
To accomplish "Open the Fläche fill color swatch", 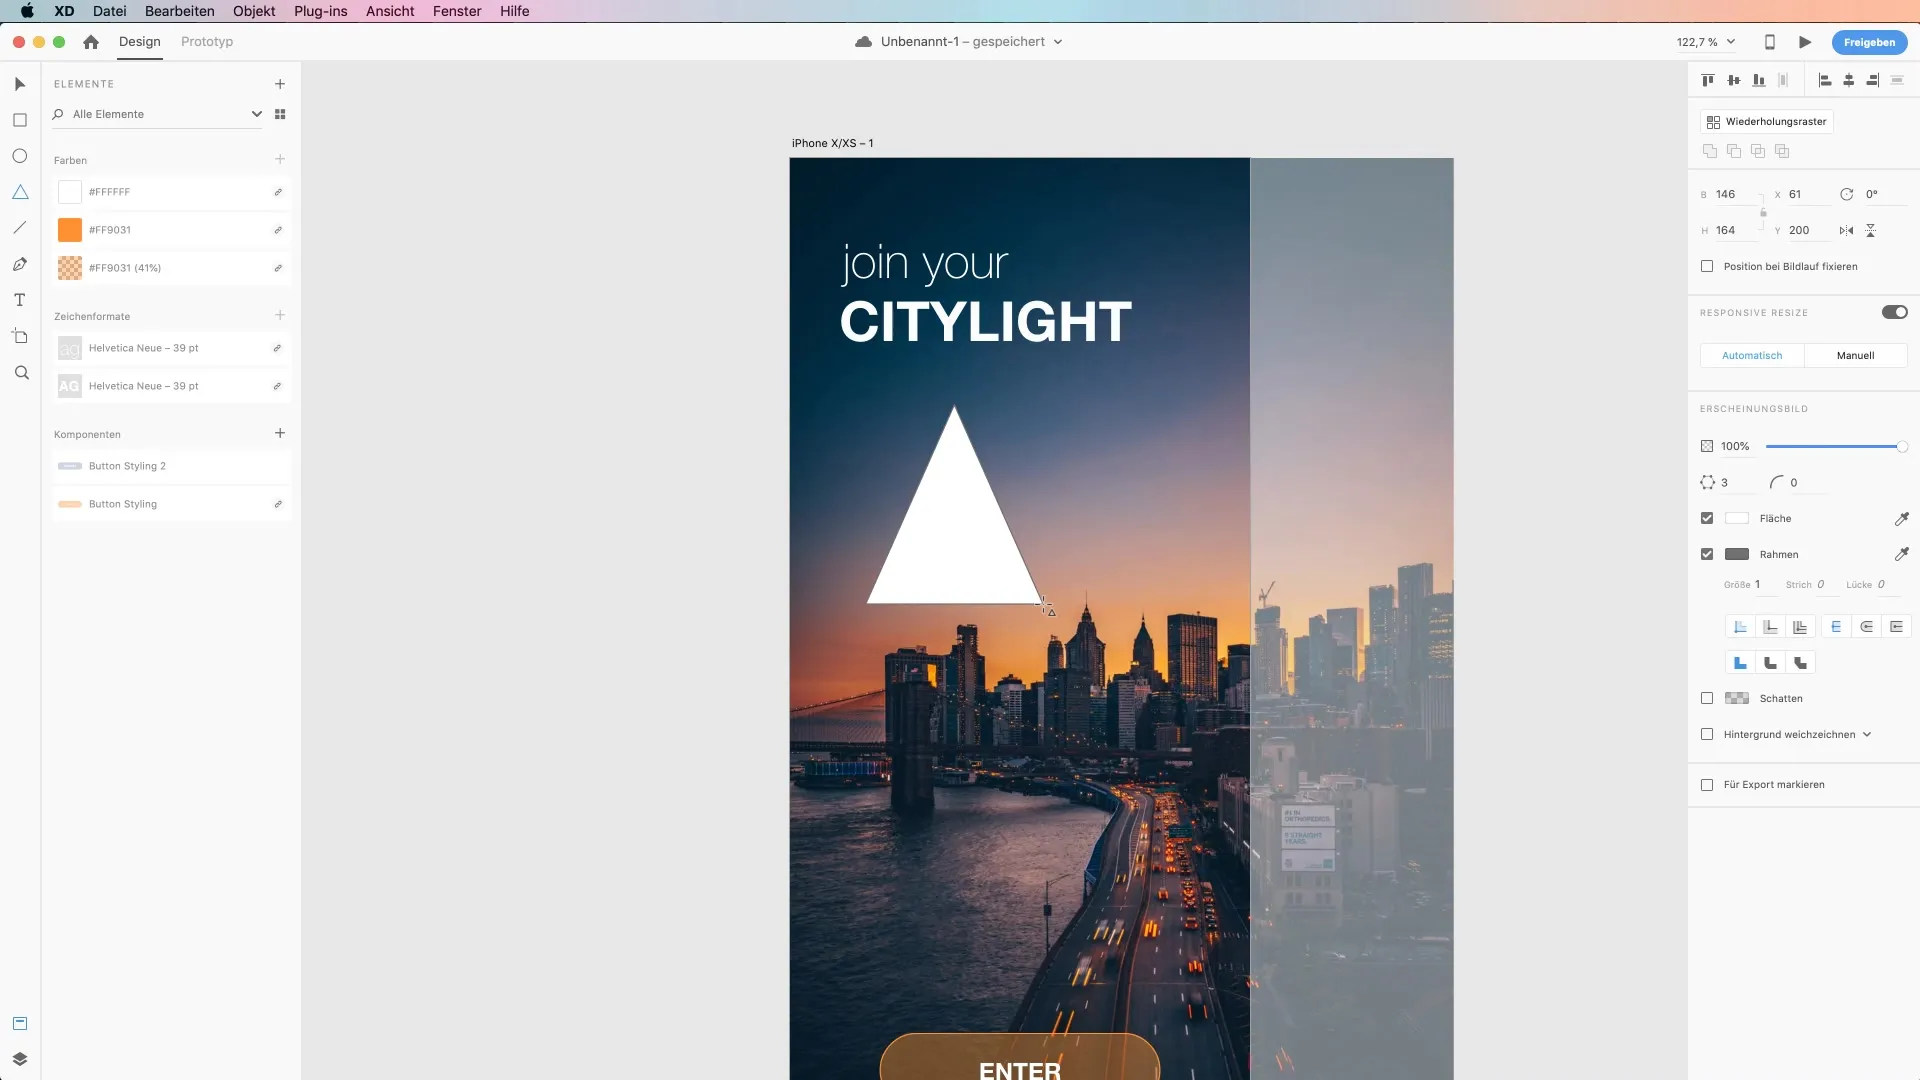I will tap(1737, 518).
